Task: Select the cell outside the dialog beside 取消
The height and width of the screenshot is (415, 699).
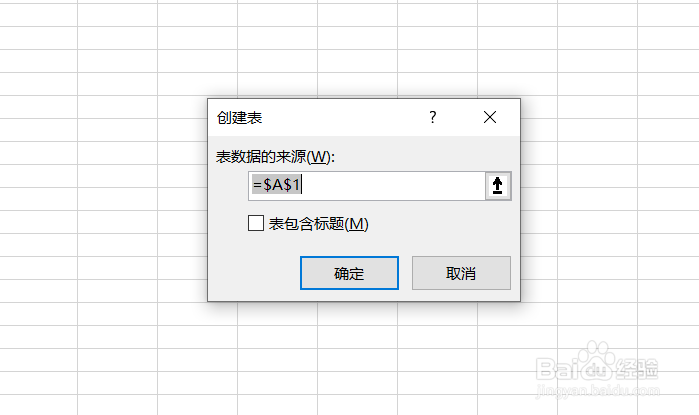Action: tap(539, 268)
